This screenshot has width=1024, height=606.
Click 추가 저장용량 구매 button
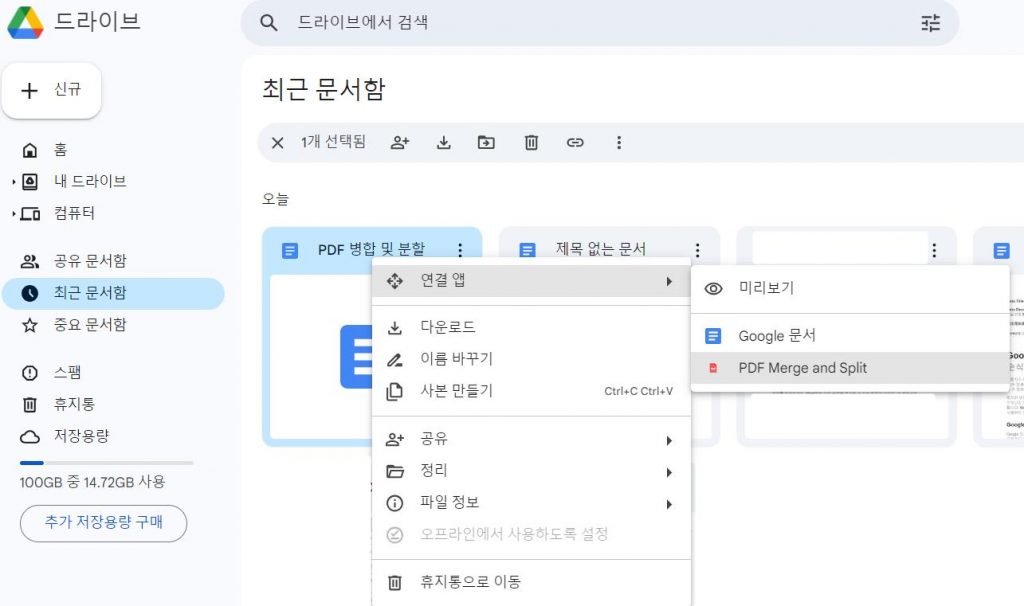(x=103, y=523)
